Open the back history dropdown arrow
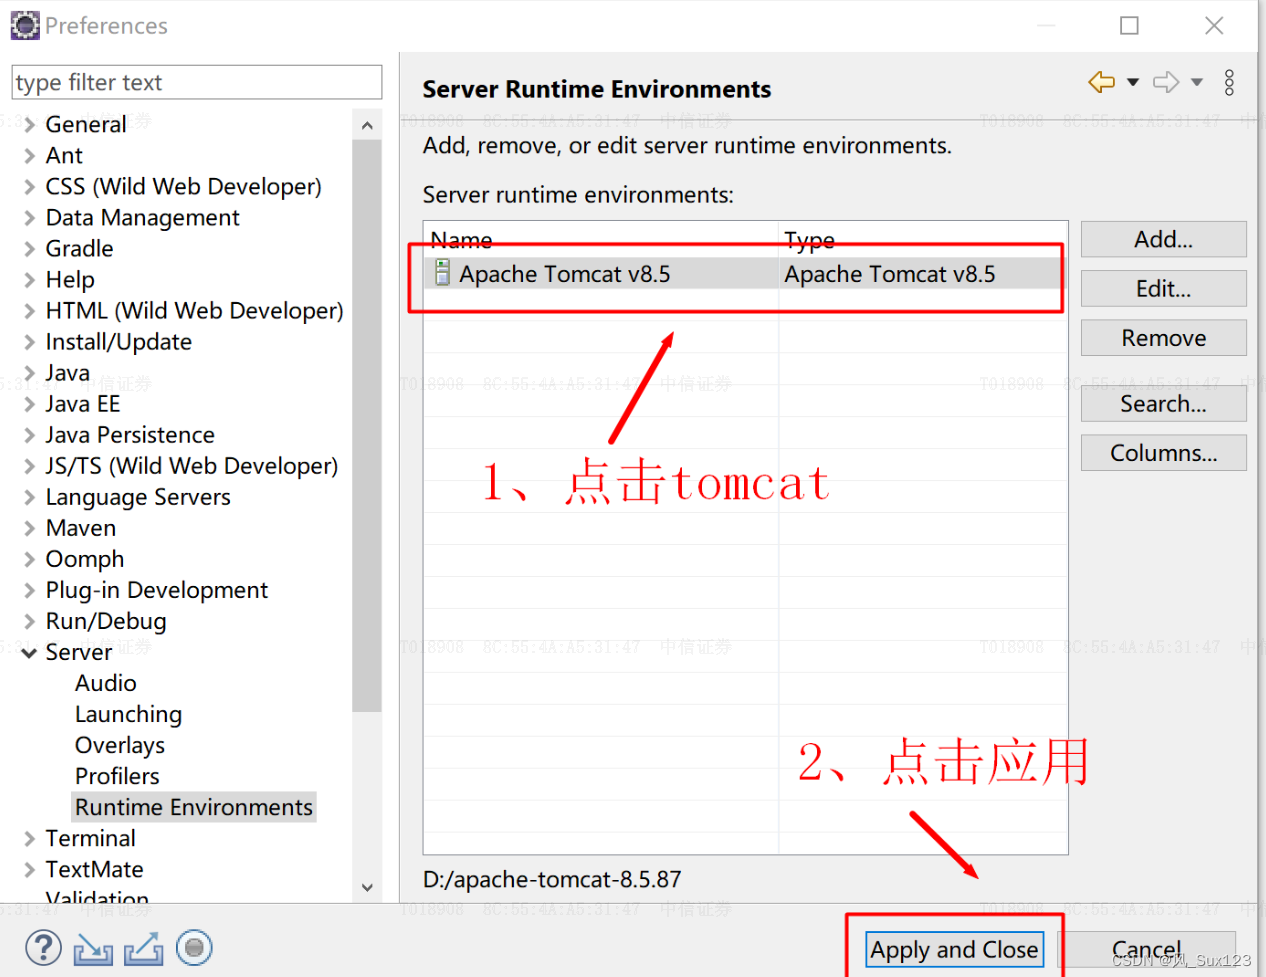Image resolution: width=1266 pixels, height=977 pixels. pos(1133,82)
